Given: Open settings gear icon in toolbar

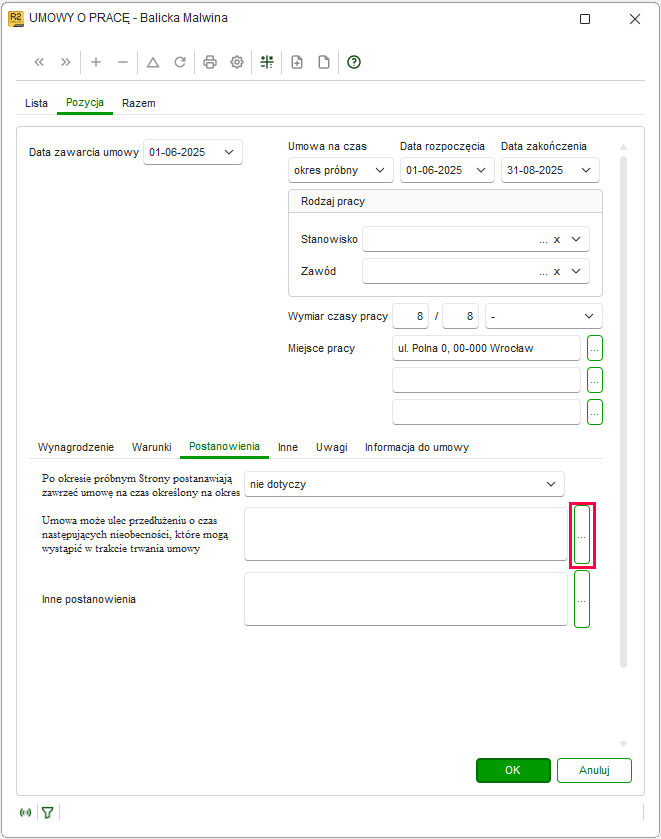Looking at the screenshot, I should pos(237,62).
